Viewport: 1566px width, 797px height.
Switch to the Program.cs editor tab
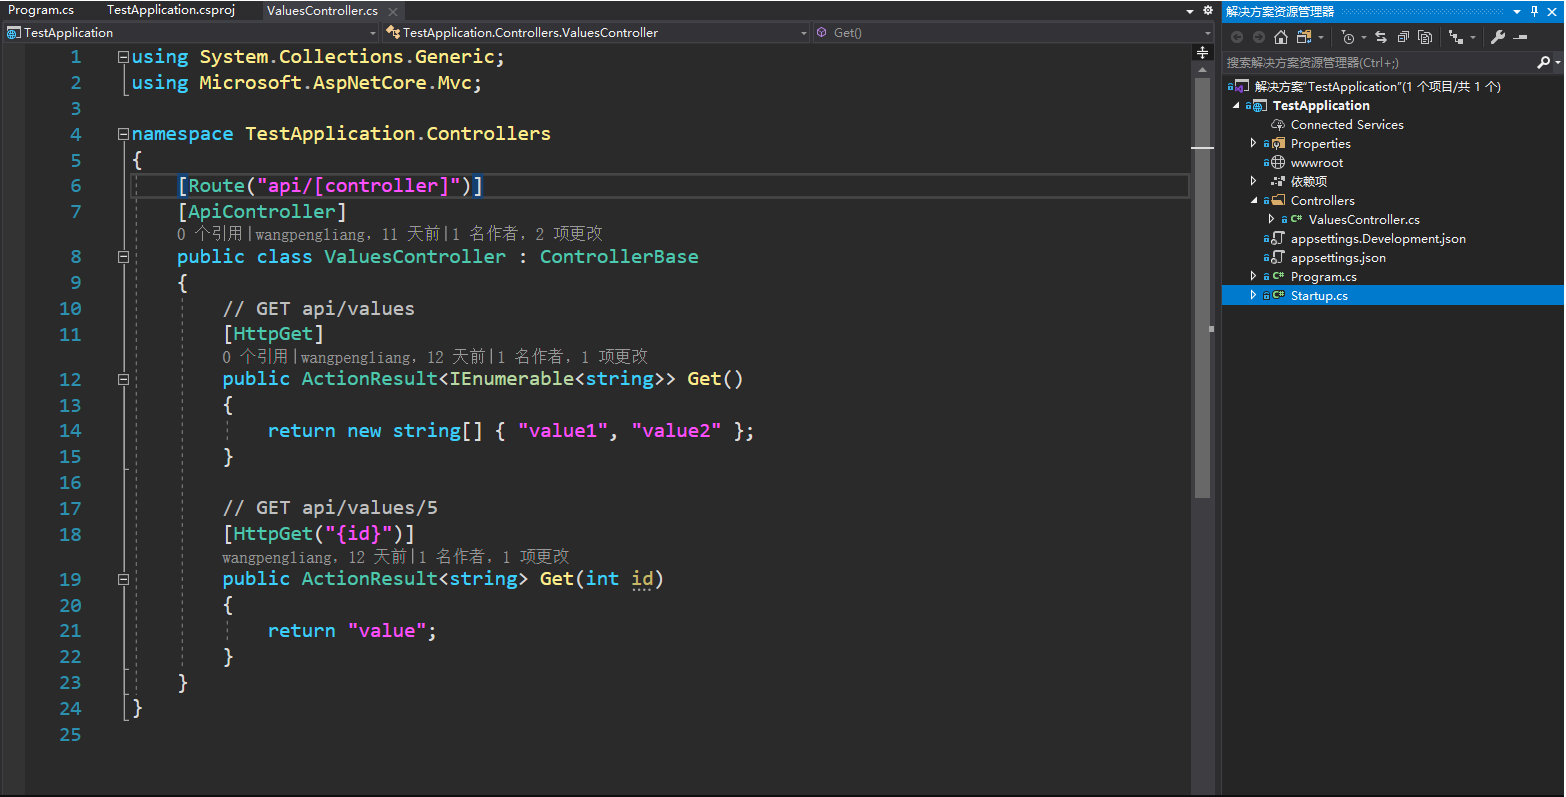[41, 10]
